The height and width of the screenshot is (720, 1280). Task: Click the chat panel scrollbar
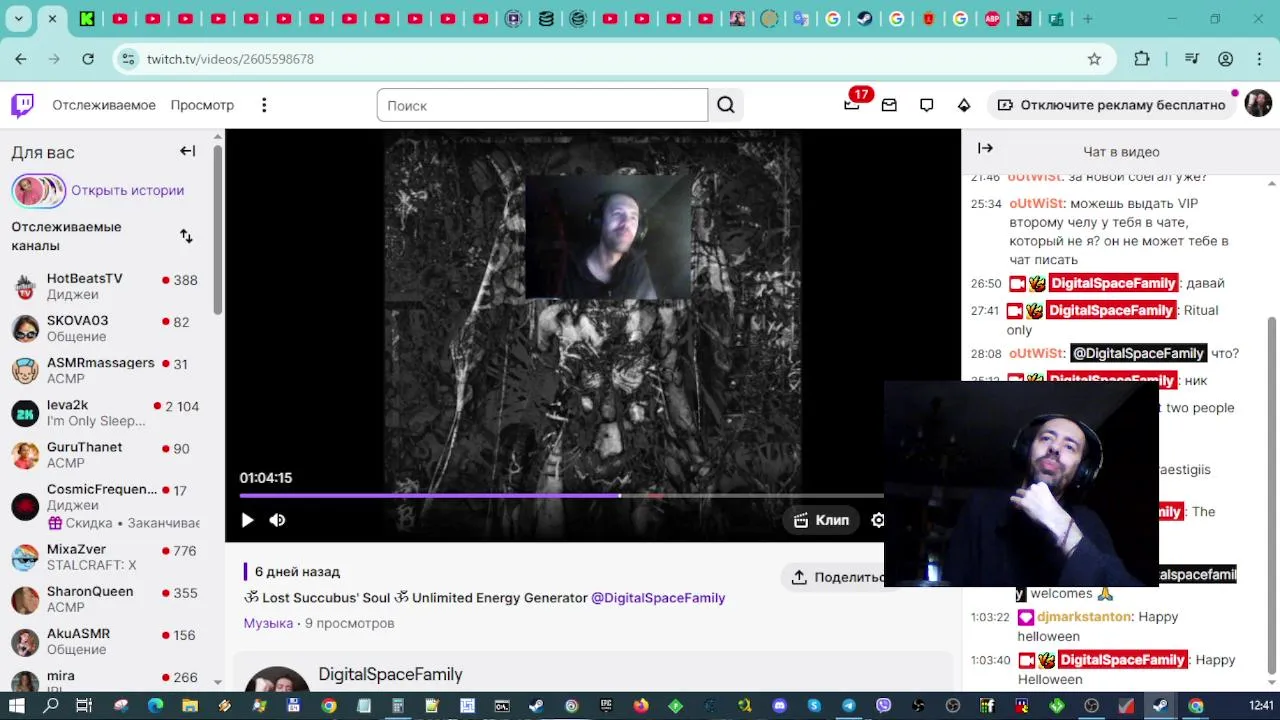click(x=1272, y=495)
